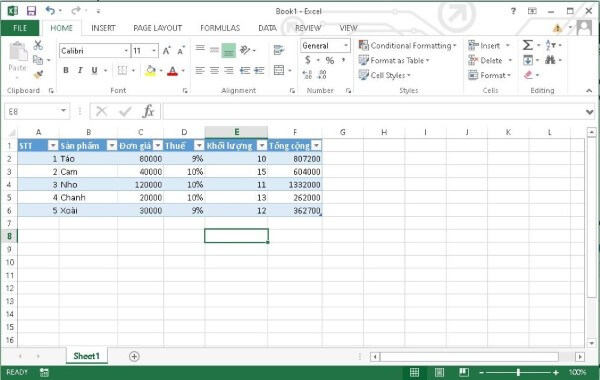Screen dimensions: 600x380
Task: Apply yellow fill color bucket
Action: (x=151, y=70)
